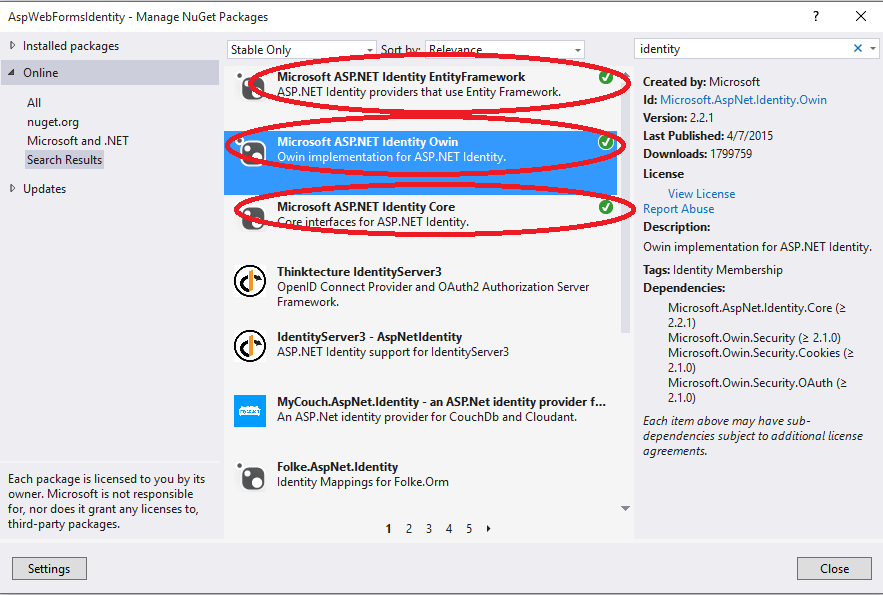Screen dimensions: 883x595
Task: Select Microsoft ASP.NET Identity EntityFramework package title
Action: pos(401,77)
